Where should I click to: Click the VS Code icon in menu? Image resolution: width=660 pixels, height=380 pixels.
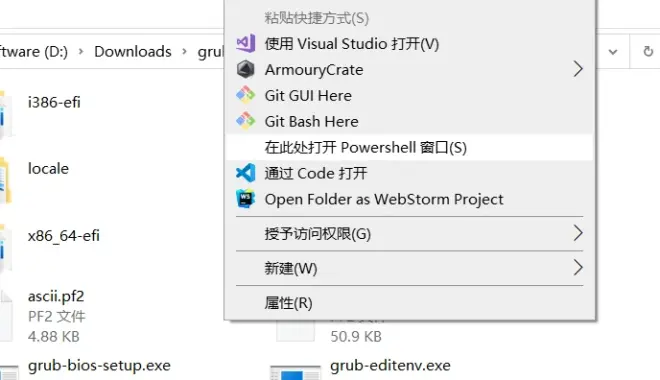245,173
